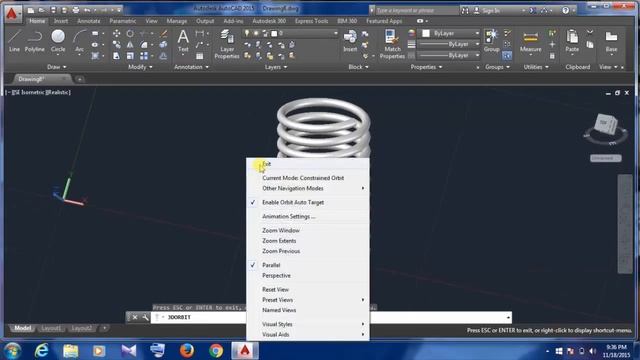This screenshot has height=360, width=640.
Task: Click the Measure tool
Action: [531, 41]
